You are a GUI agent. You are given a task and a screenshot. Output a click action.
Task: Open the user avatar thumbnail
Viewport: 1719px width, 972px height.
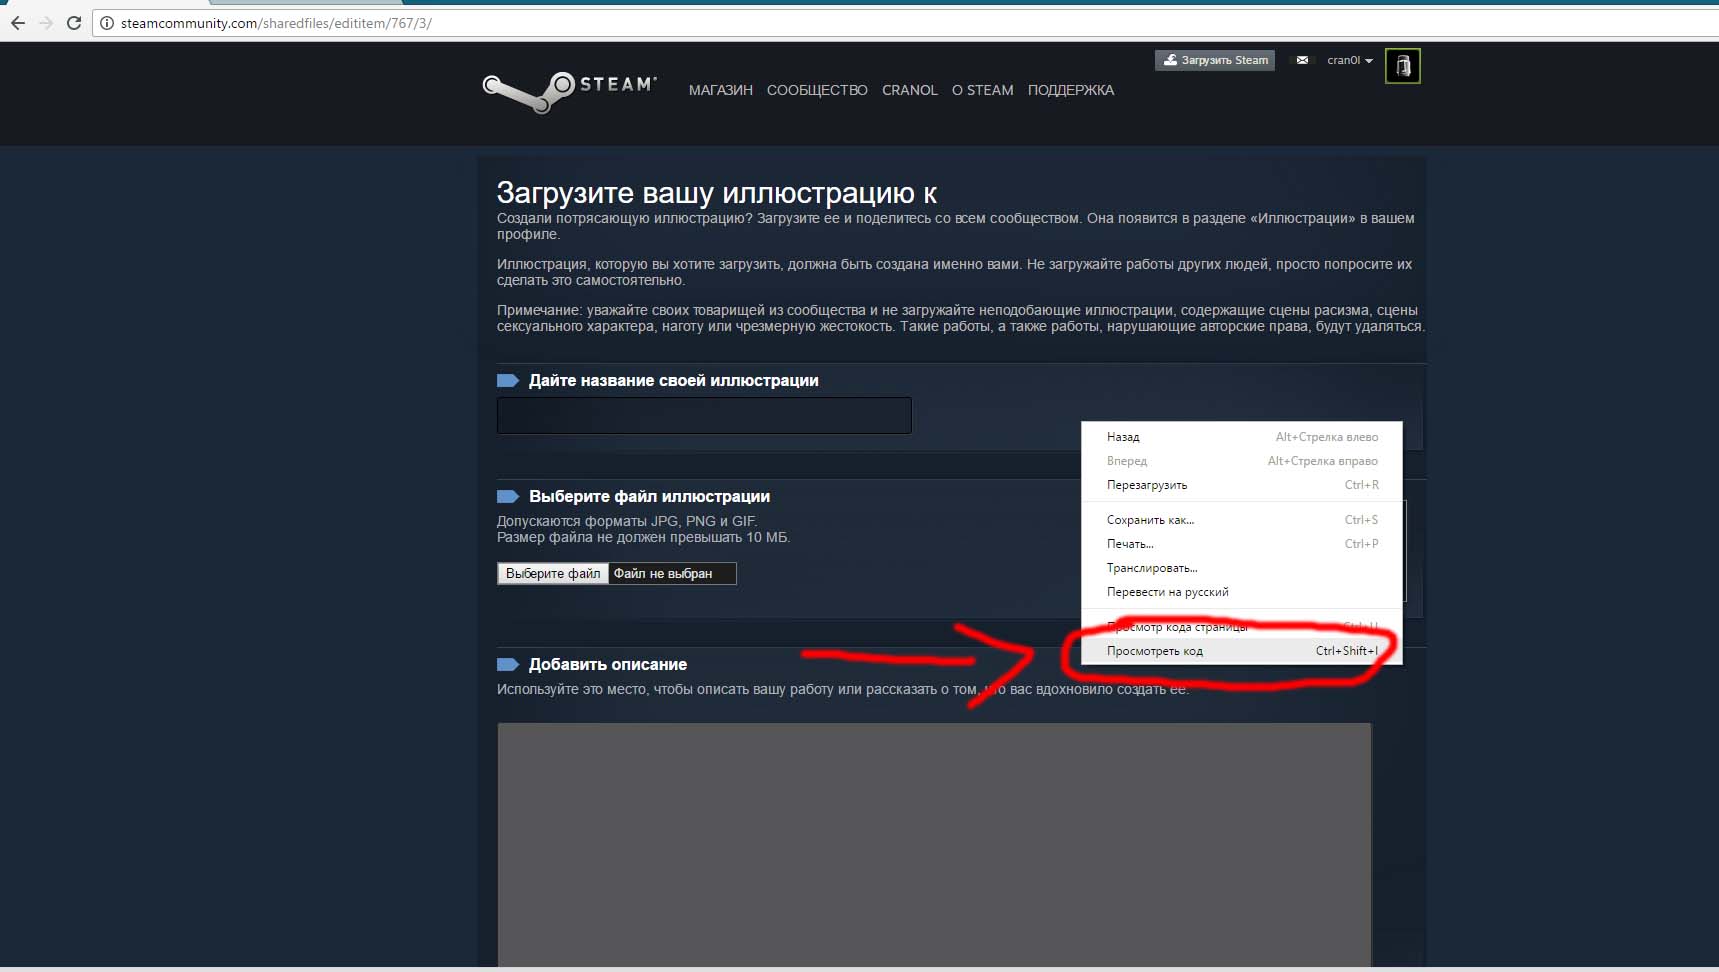pos(1403,66)
